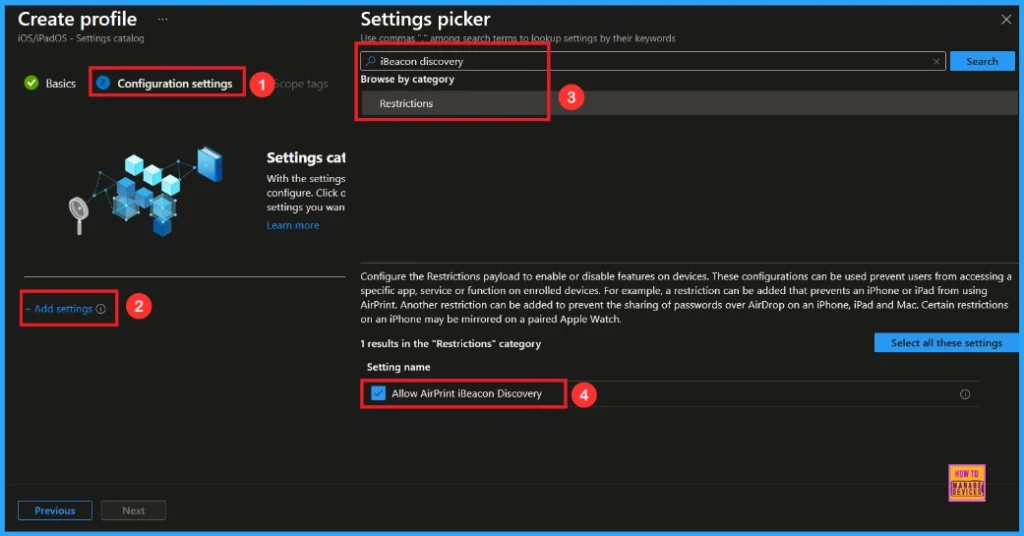The image size is (1024, 536).
Task: Open the Configuration settings tab
Action: [x=174, y=83]
